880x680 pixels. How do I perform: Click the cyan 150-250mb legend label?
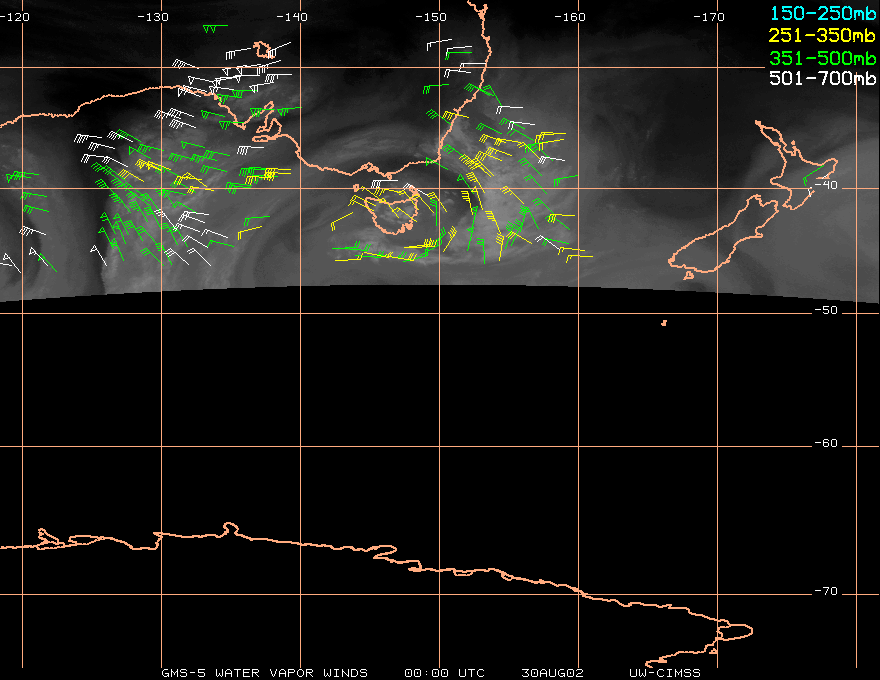point(823,13)
